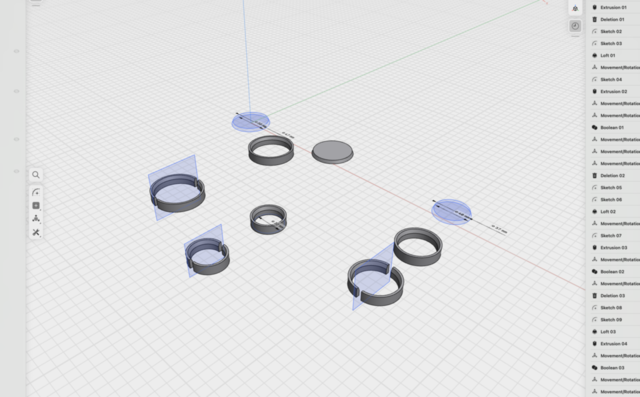Viewport: 640px width, 397px height.
Task: Select the blue circle sketch on the vertical axis
Action: [x=251, y=122]
